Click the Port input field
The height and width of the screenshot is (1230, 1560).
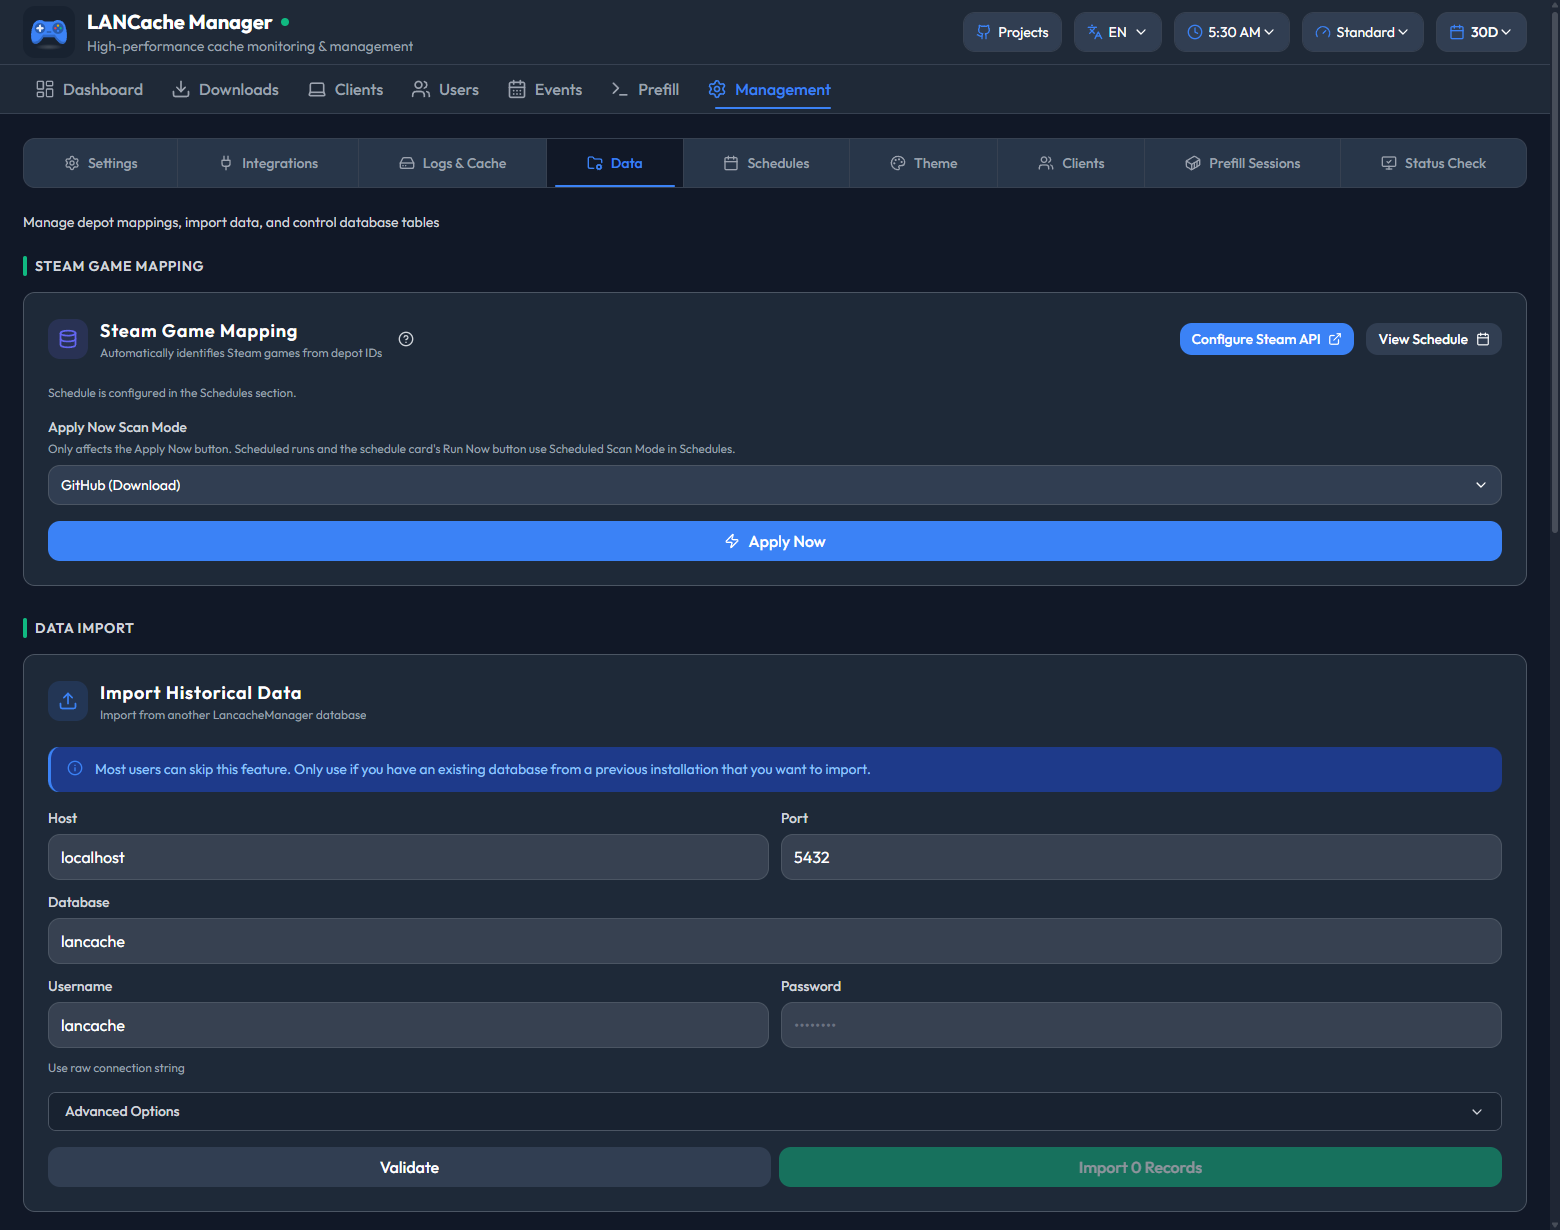pos(1141,857)
